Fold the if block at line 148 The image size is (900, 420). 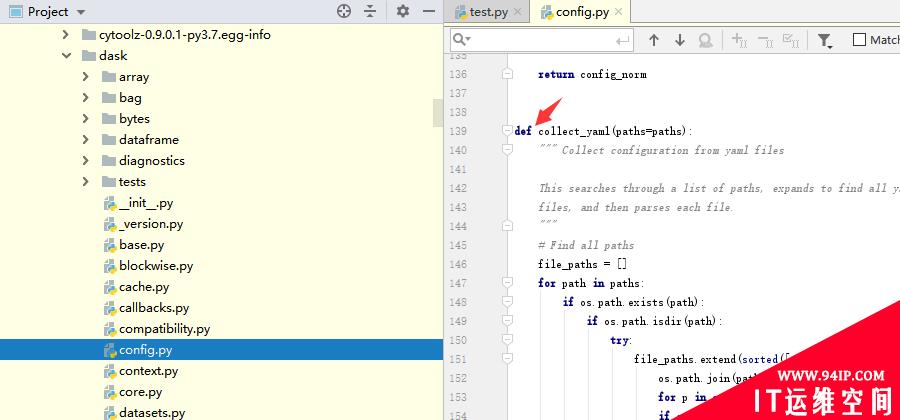tap(507, 301)
